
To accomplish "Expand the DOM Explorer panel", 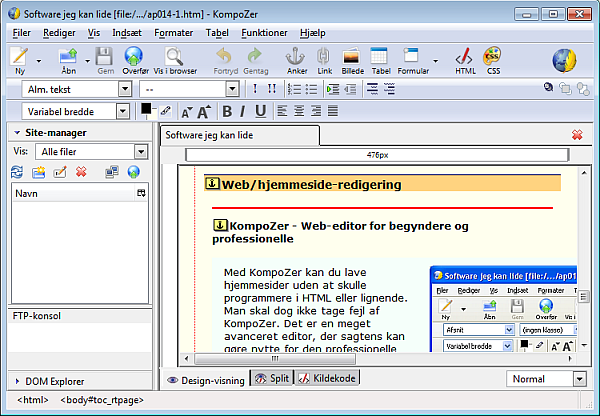I will click(x=17, y=381).
